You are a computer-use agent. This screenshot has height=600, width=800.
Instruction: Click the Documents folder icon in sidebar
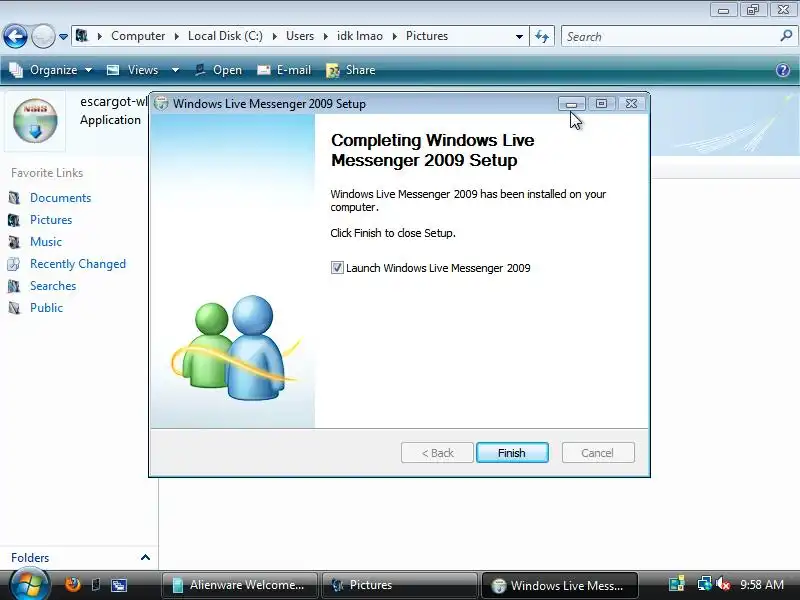14,198
